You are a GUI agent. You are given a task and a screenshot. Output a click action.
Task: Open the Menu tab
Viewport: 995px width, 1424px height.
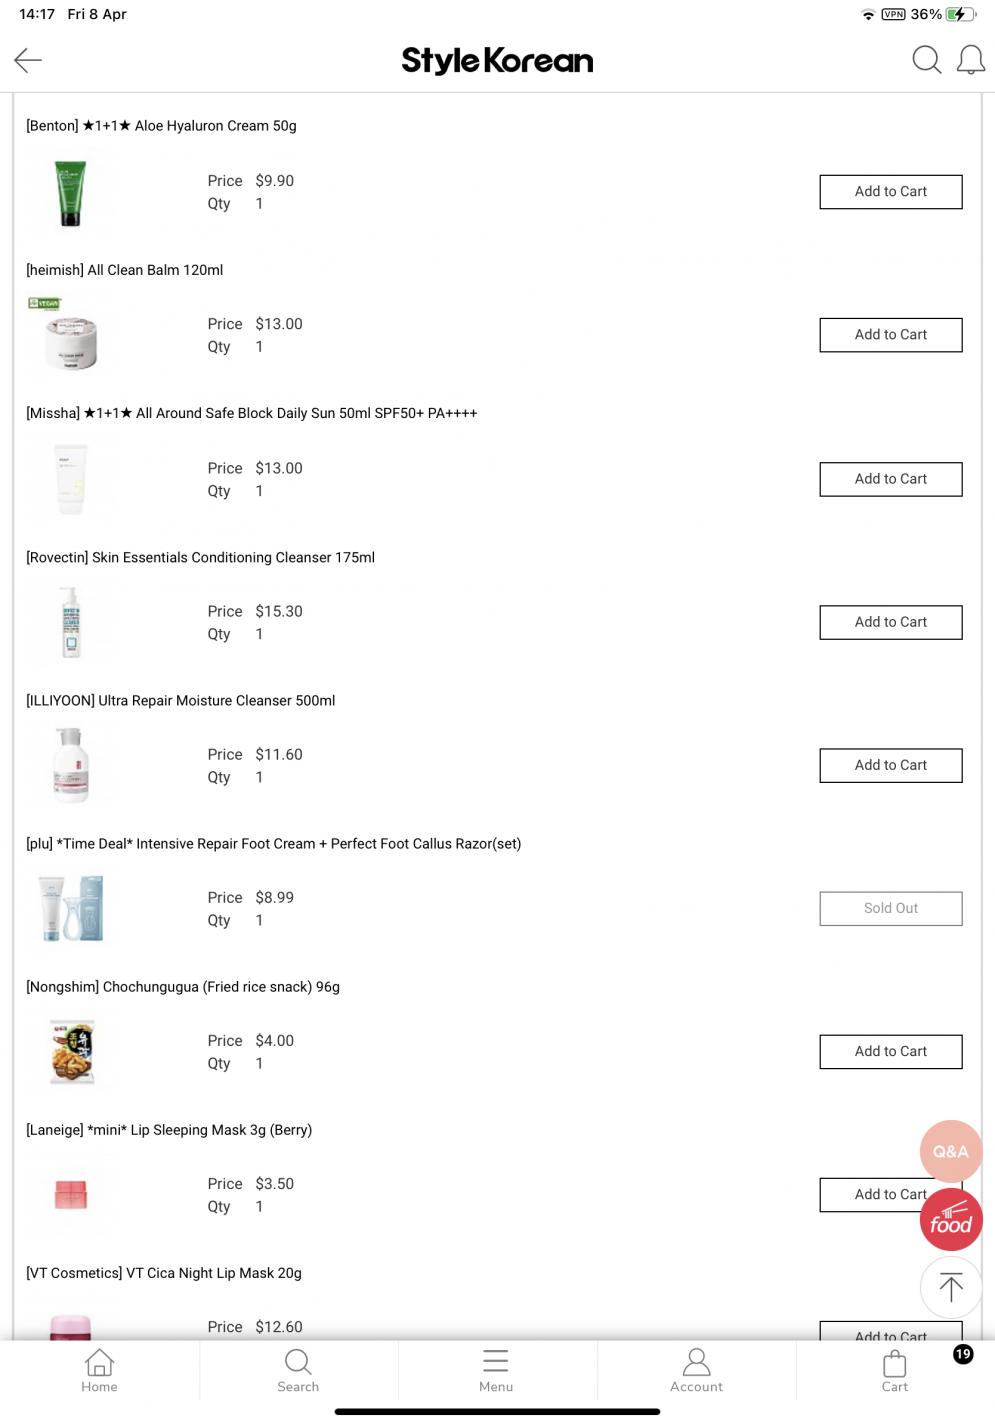pos(496,1370)
